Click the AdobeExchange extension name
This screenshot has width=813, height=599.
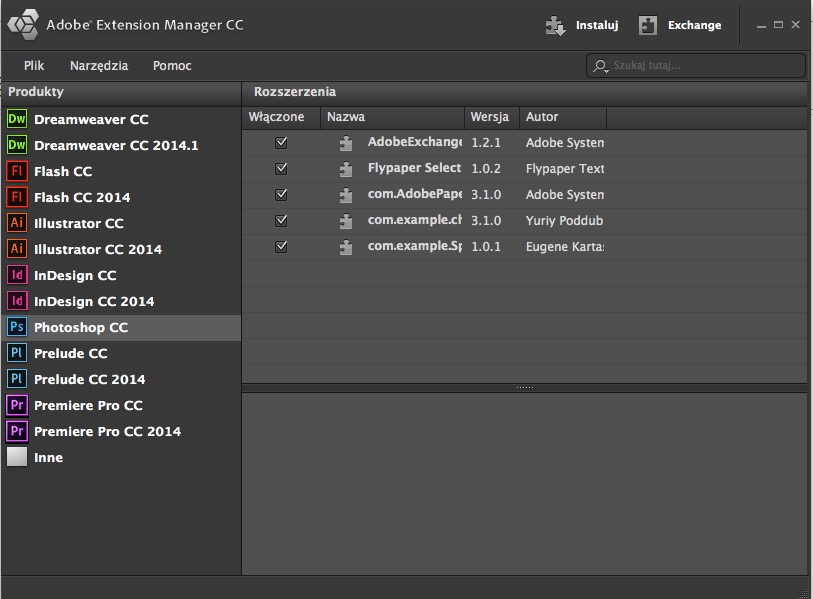click(x=414, y=142)
